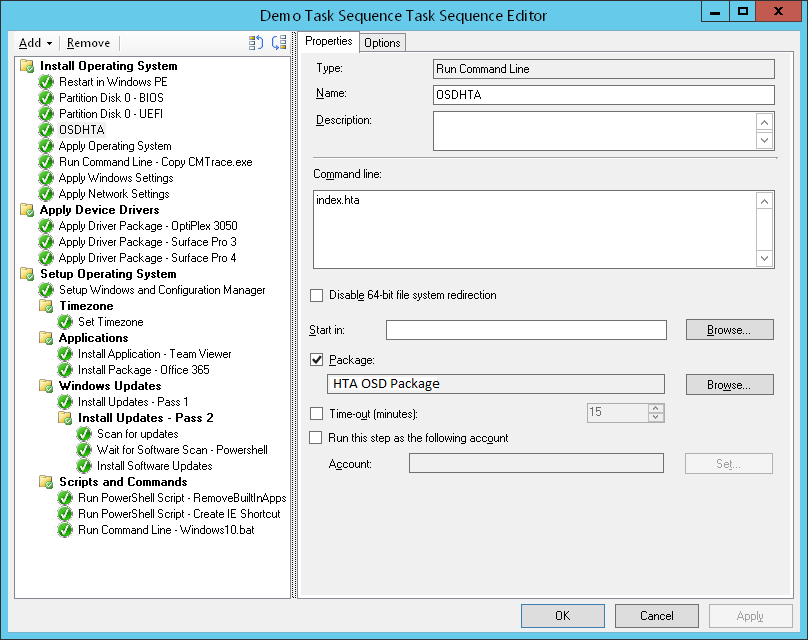Select Run Command Line - Windows10.bat step

(166, 530)
